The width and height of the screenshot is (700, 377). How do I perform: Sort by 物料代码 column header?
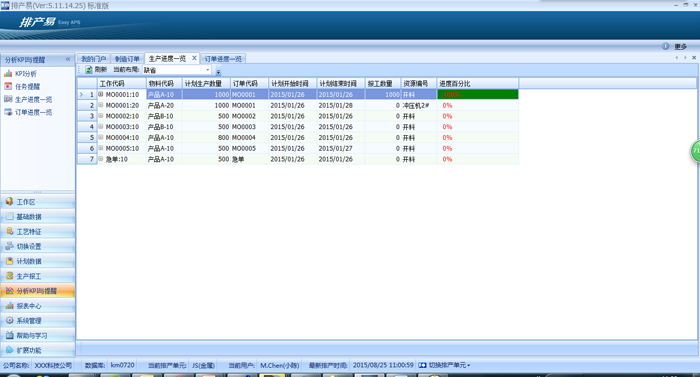[164, 84]
